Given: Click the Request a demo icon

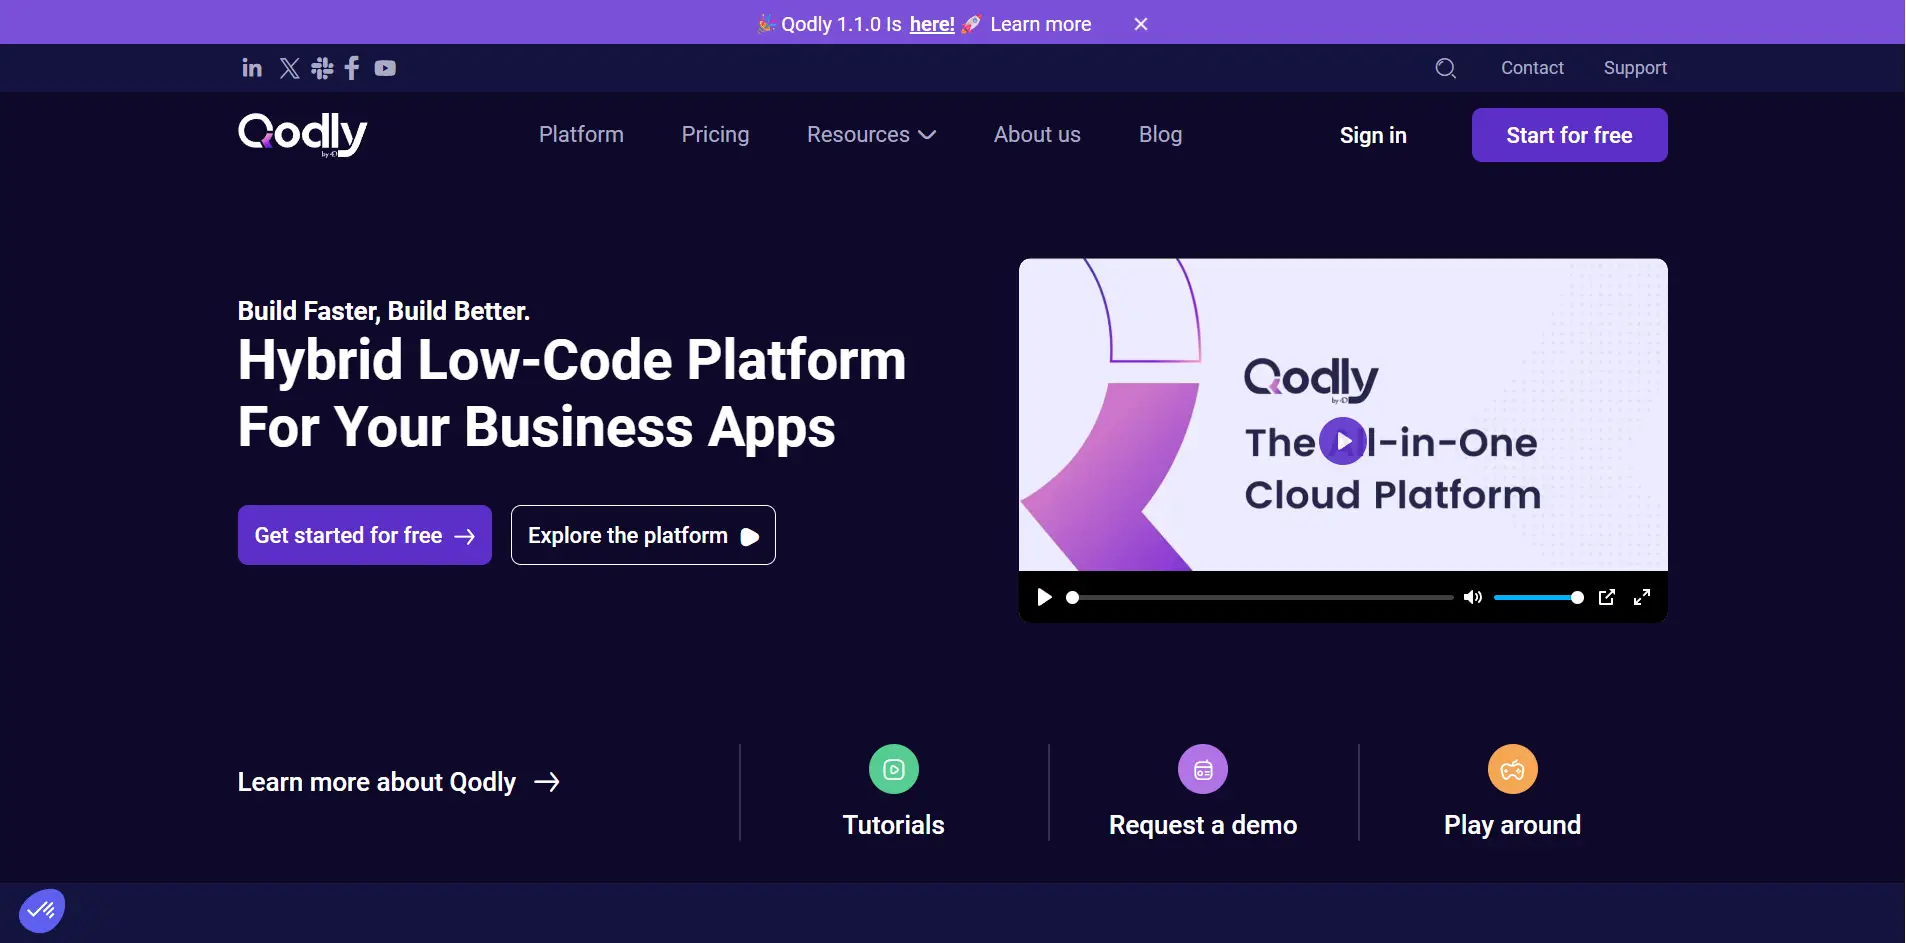Looking at the screenshot, I should coord(1203,770).
